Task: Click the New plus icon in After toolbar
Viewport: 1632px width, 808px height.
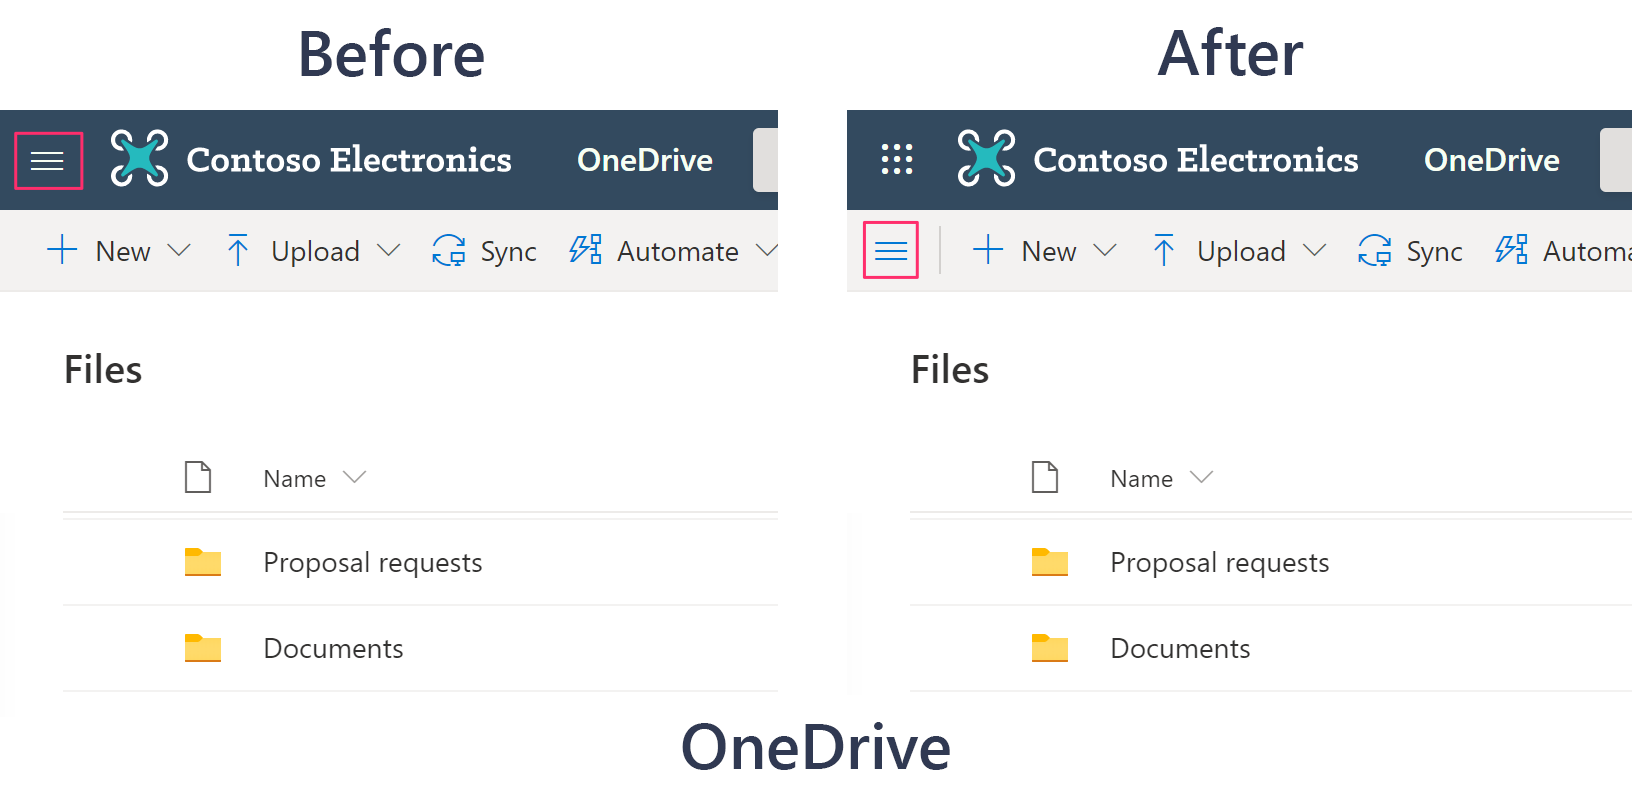Action: [x=988, y=249]
